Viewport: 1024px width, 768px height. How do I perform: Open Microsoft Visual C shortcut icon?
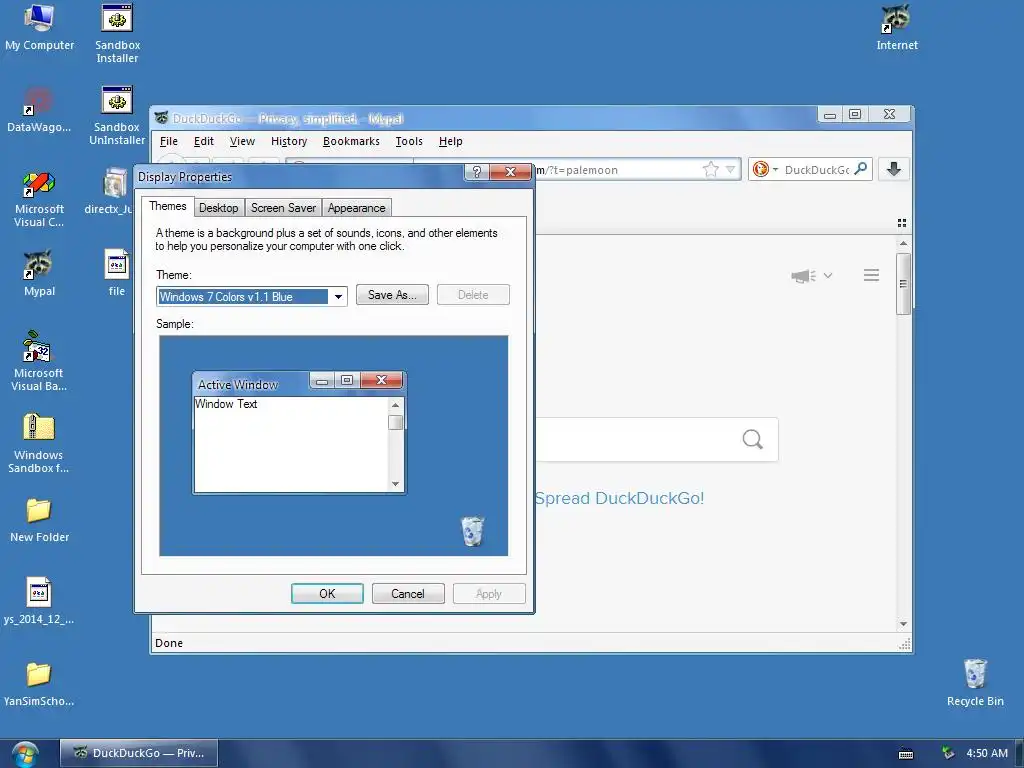tap(39, 198)
